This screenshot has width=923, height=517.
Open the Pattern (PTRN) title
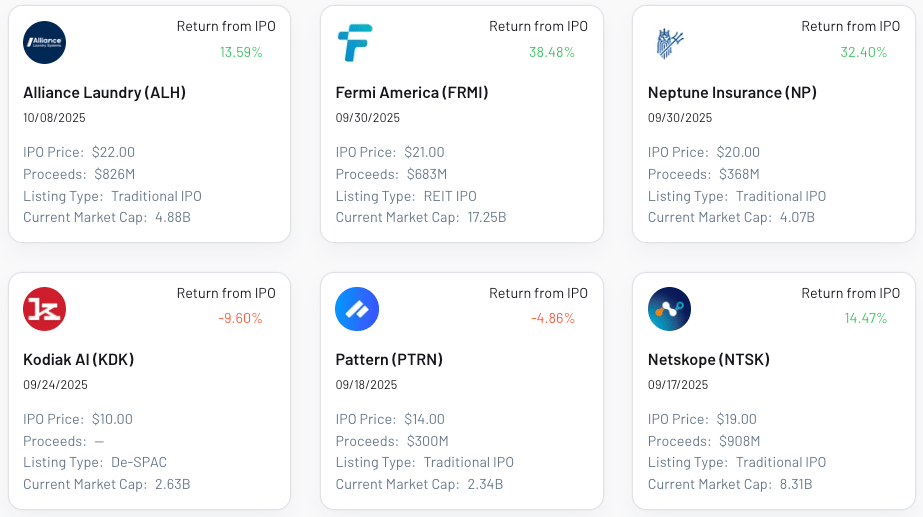389,359
